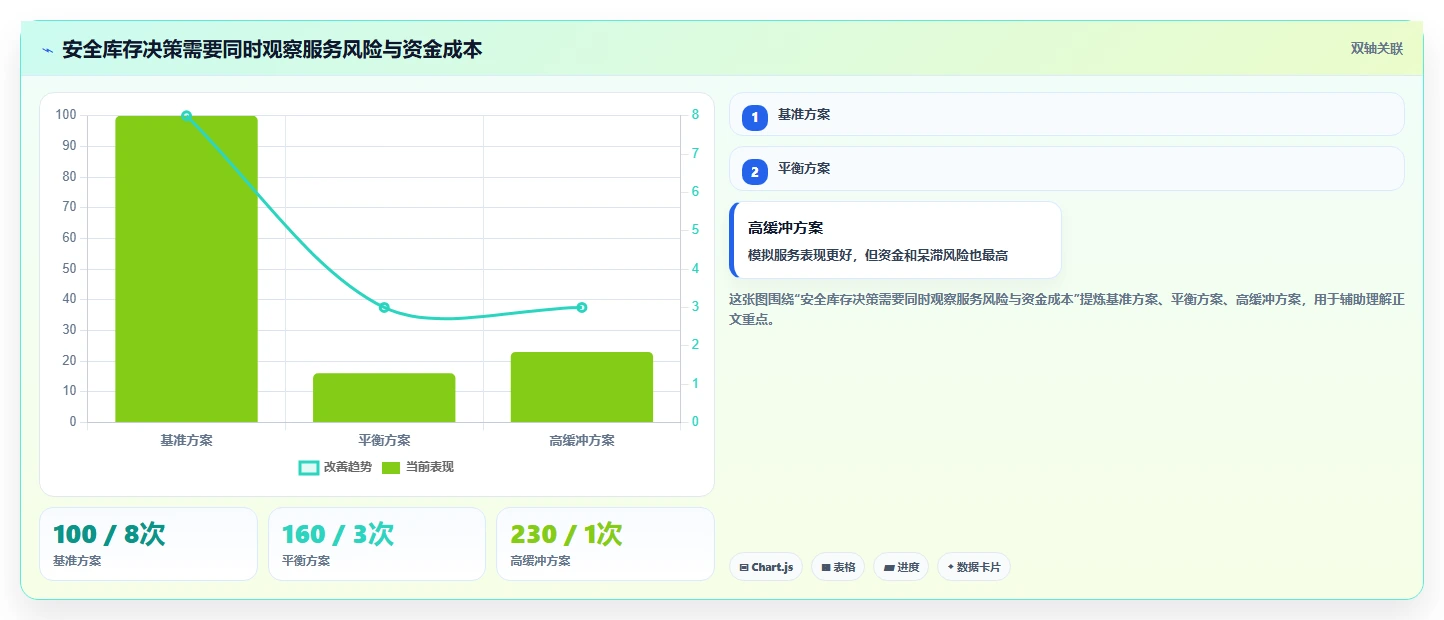Click the 100 / 8次 stat card

[148, 544]
